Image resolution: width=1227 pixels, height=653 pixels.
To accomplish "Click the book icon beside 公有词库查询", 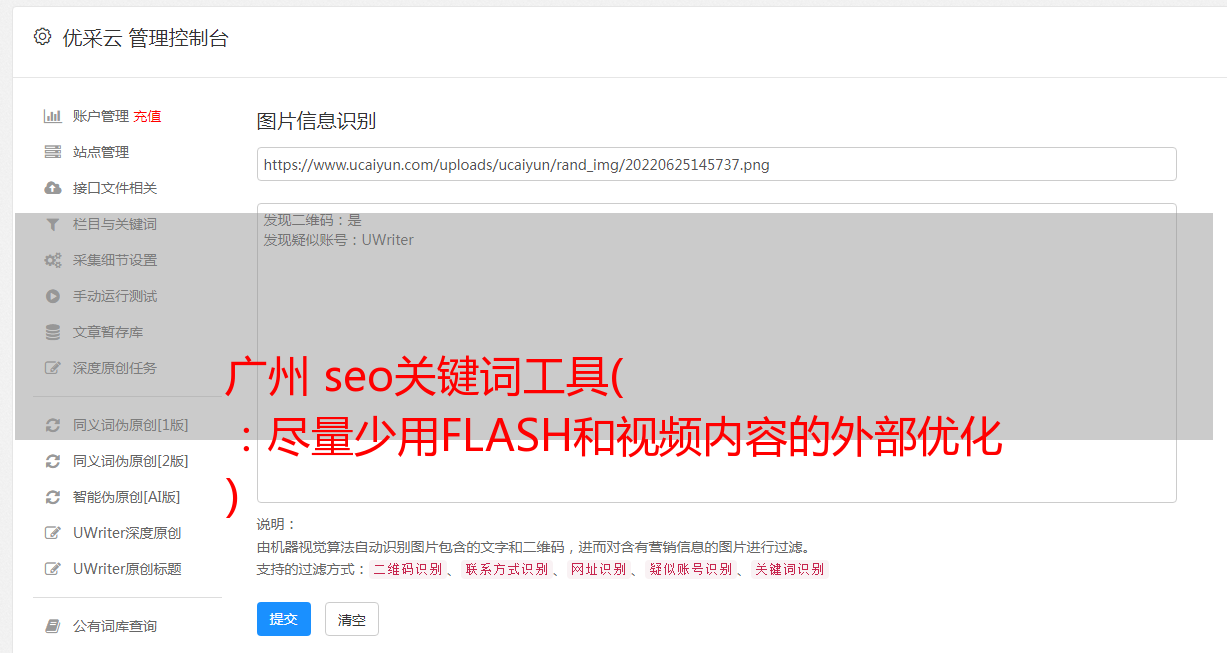I will pos(53,626).
